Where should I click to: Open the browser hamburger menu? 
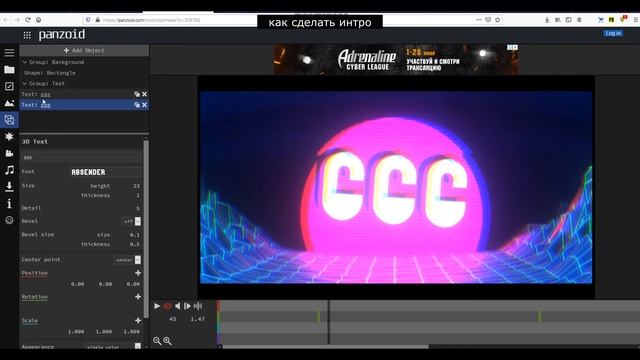pos(636,20)
